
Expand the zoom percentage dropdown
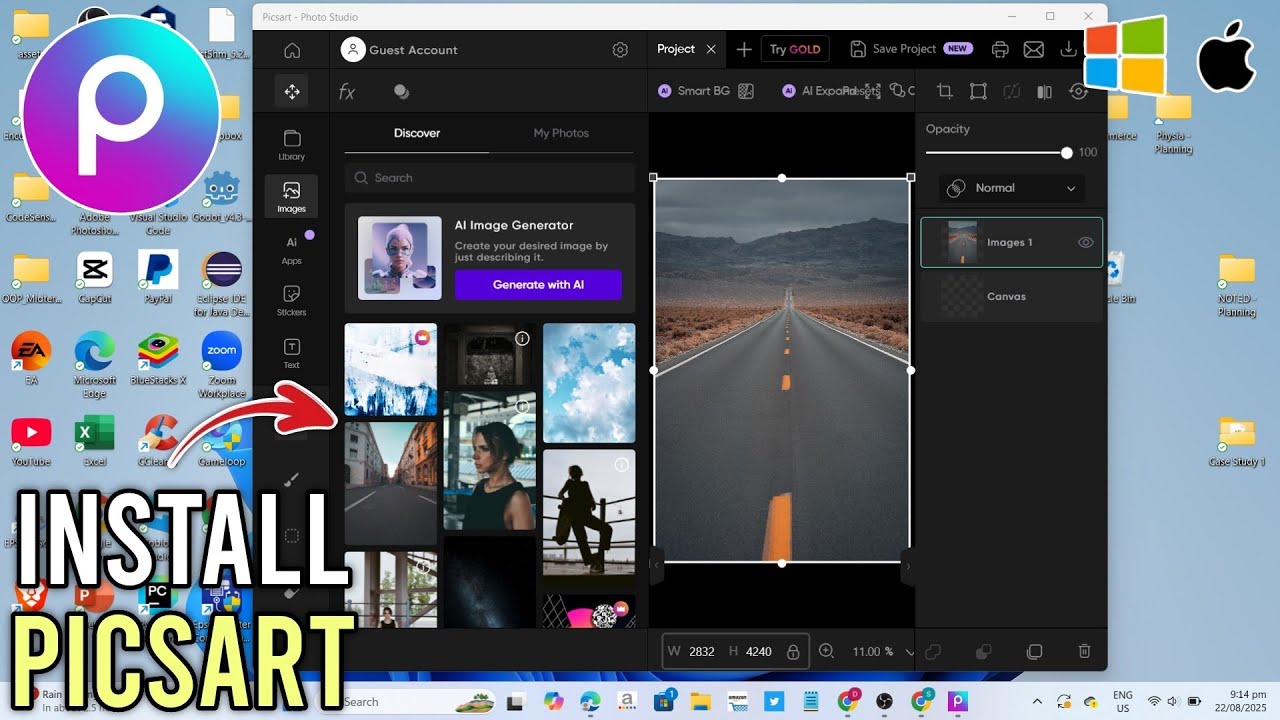coord(909,652)
